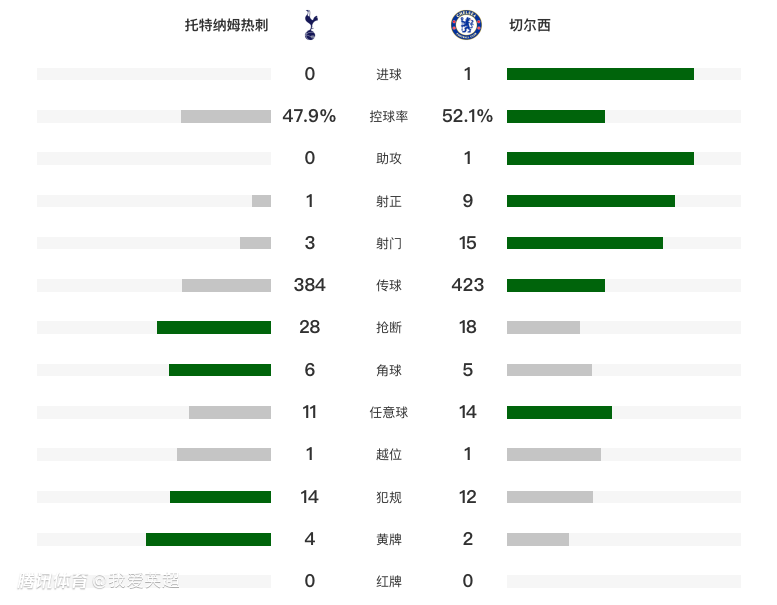The width and height of the screenshot is (777, 605).
Task: Click the 红牌 row label
Action: (x=389, y=581)
